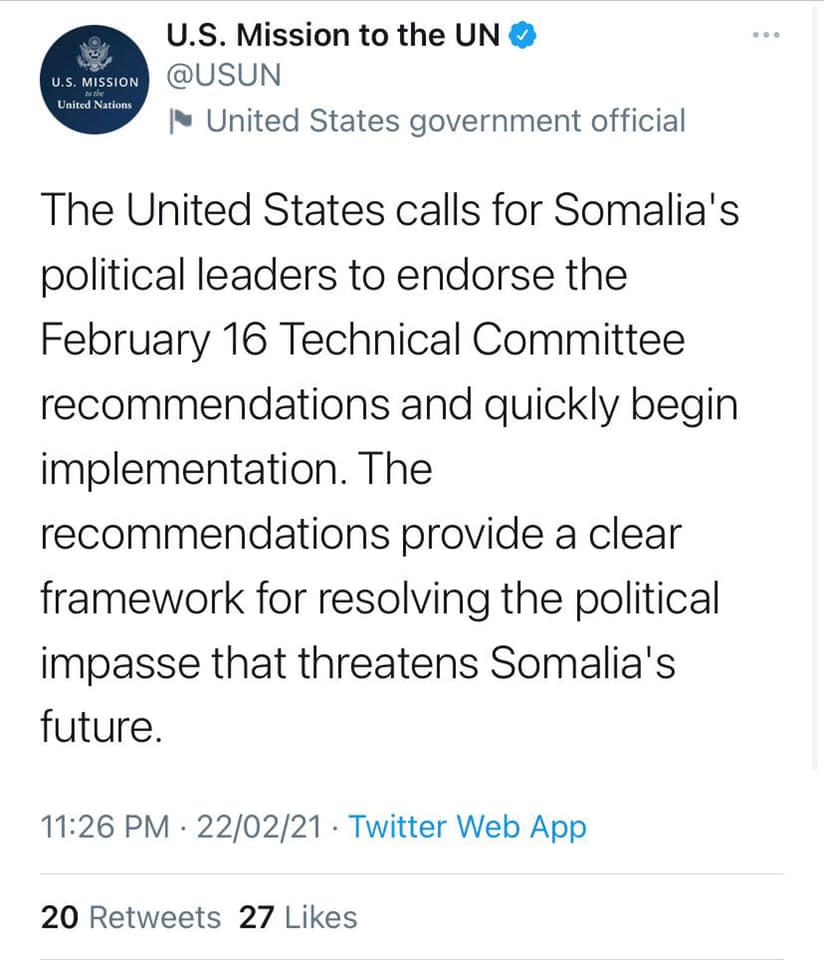Click the Retweets label text
The height and width of the screenshot is (960, 824).
click(x=155, y=917)
